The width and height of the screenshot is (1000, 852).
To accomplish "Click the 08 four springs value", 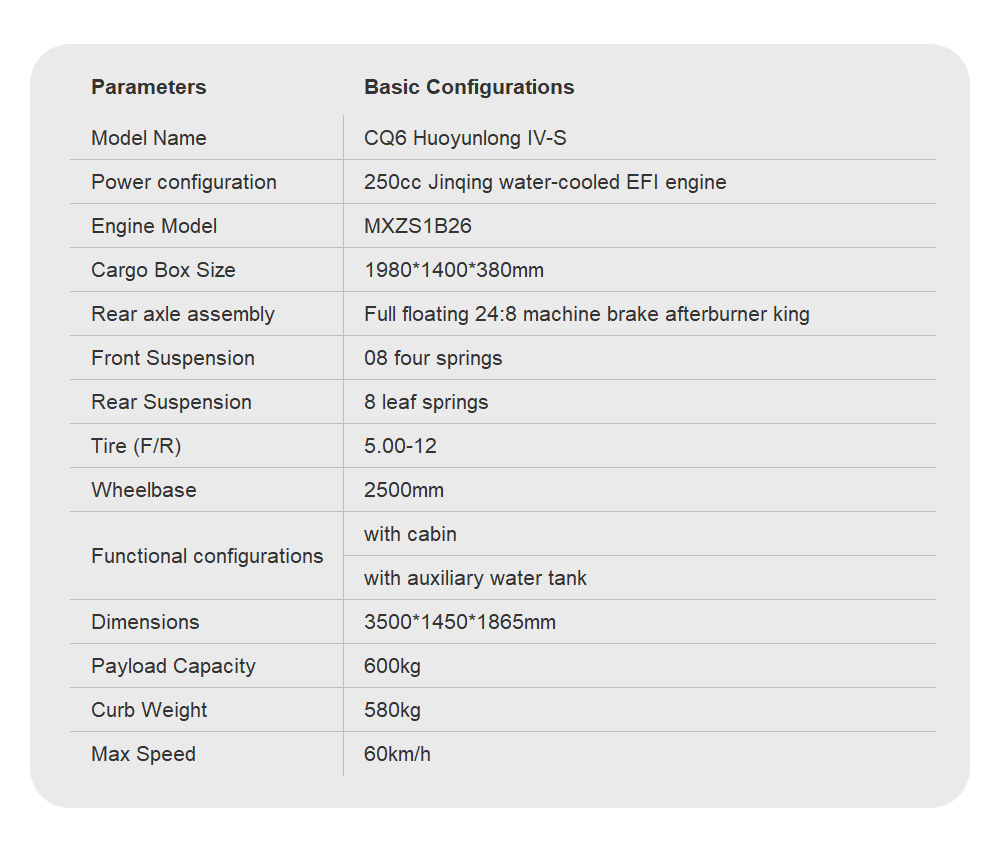I will tap(433, 358).
